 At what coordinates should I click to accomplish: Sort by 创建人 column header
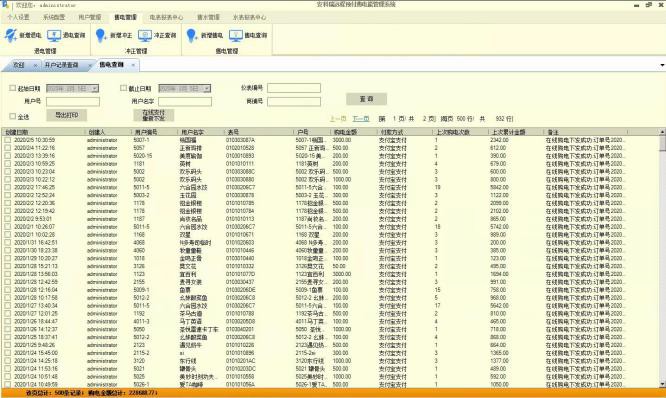pos(107,132)
